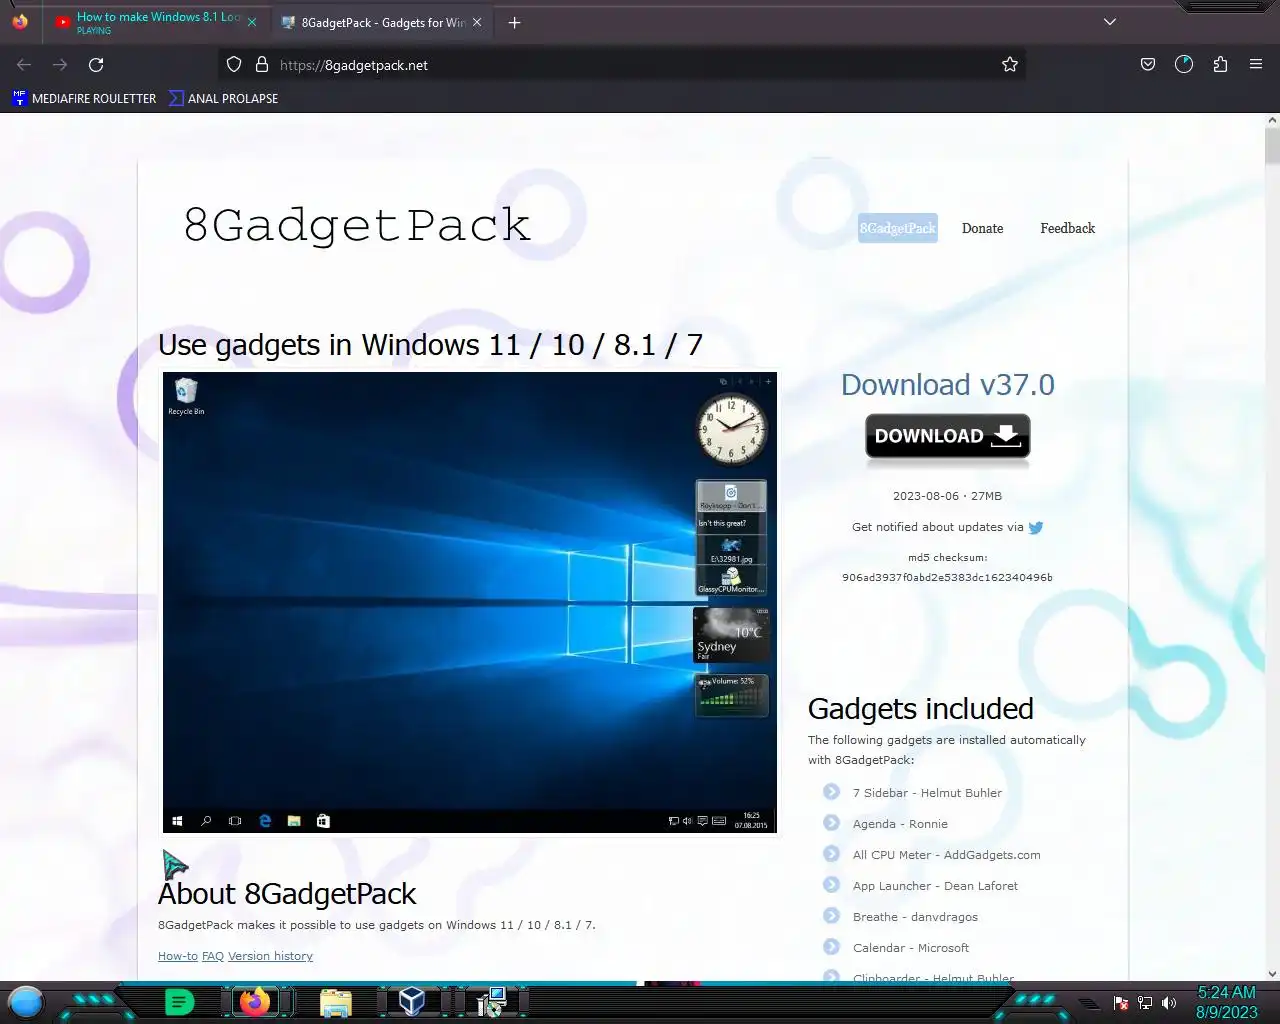This screenshot has width=1280, height=1024.
Task: Click the black DOWNLOAD button
Action: pyautogui.click(x=947, y=437)
